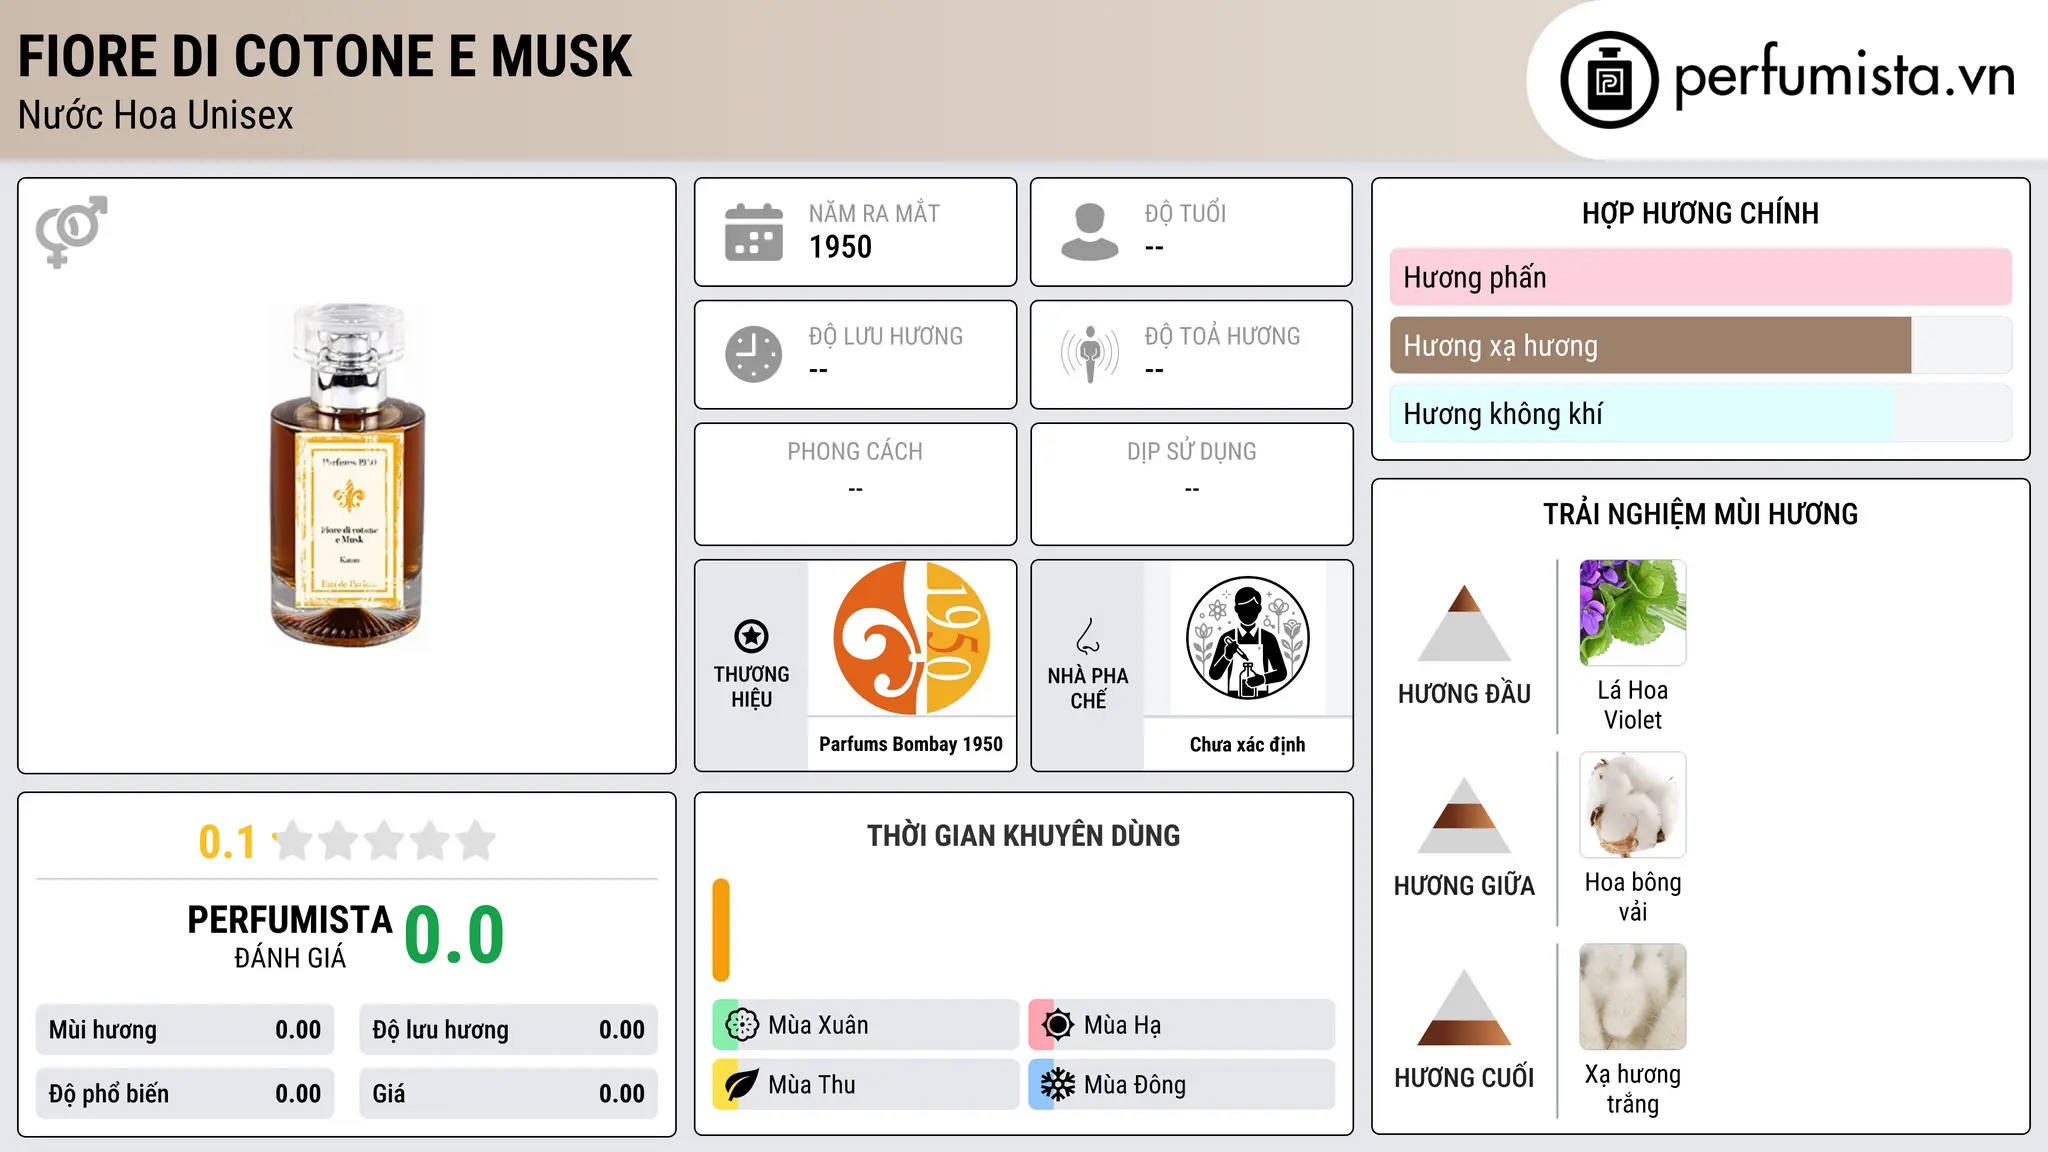Click the 1950 release year value
Image resolution: width=2048 pixels, height=1152 pixels.
tap(840, 247)
